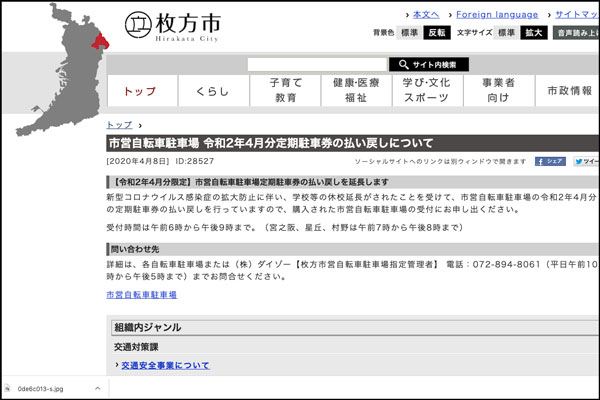The height and width of the screenshot is (400, 600).
Task: Click the Hirakata City logo
Action: click(x=172, y=26)
